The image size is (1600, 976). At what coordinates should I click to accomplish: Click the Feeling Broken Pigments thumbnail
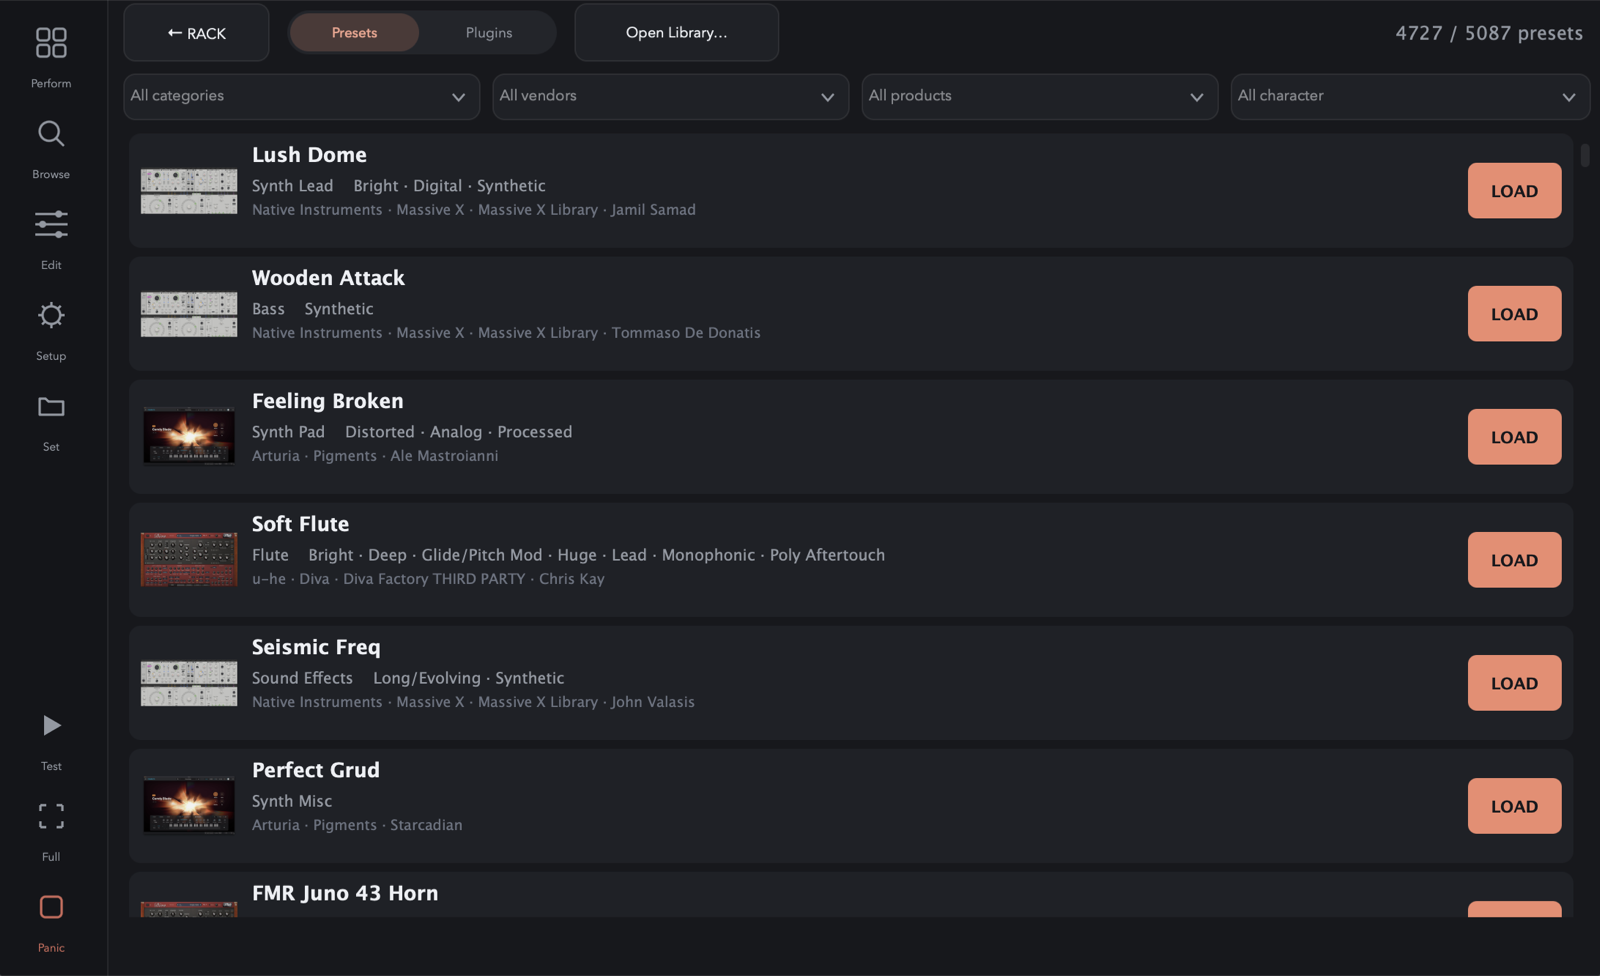pyautogui.click(x=189, y=437)
